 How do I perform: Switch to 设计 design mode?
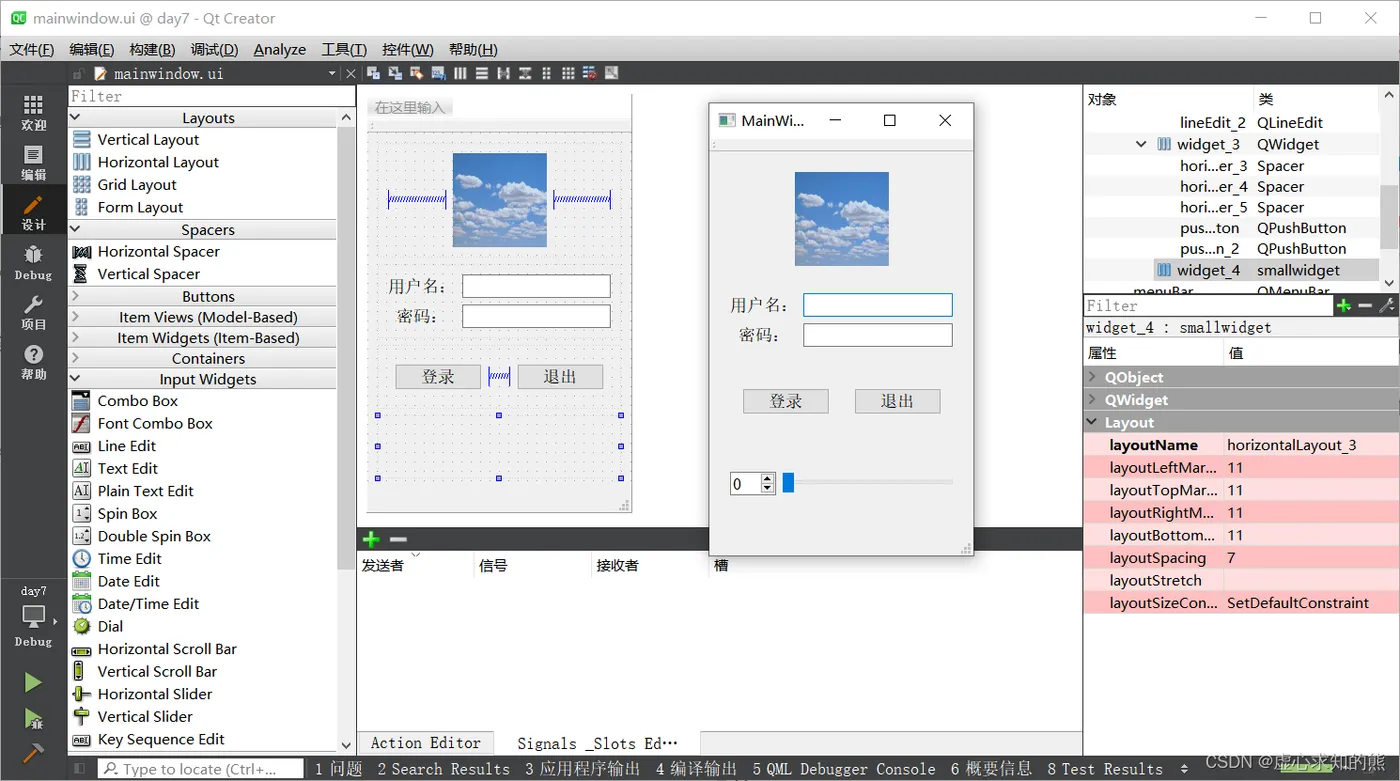coord(33,212)
